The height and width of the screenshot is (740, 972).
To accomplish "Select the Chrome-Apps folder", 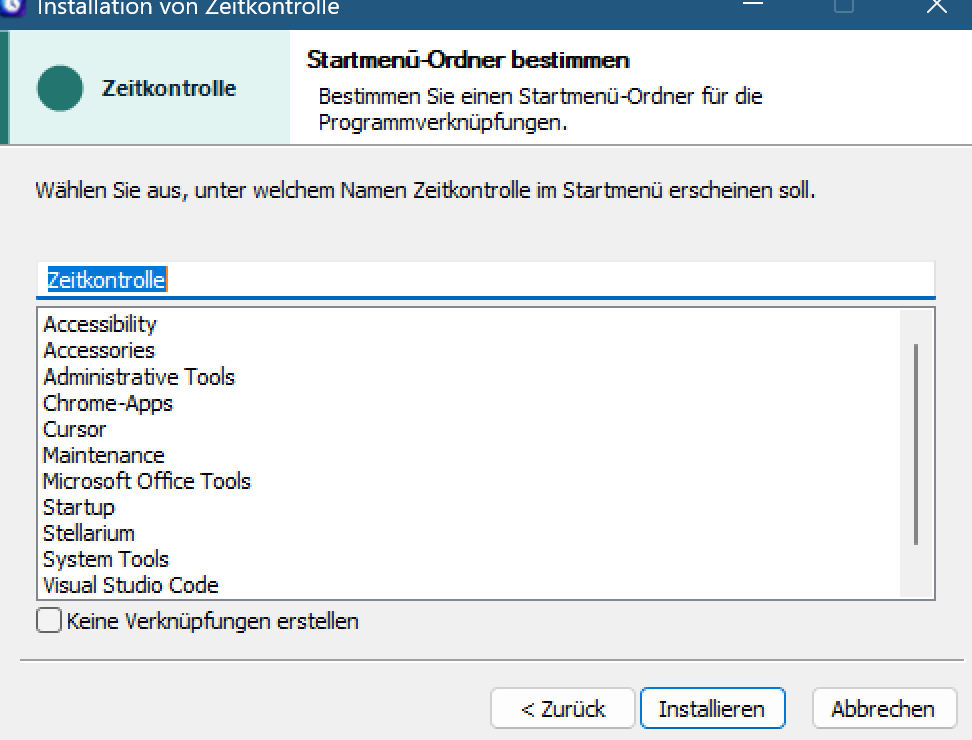I will [108, 403].
